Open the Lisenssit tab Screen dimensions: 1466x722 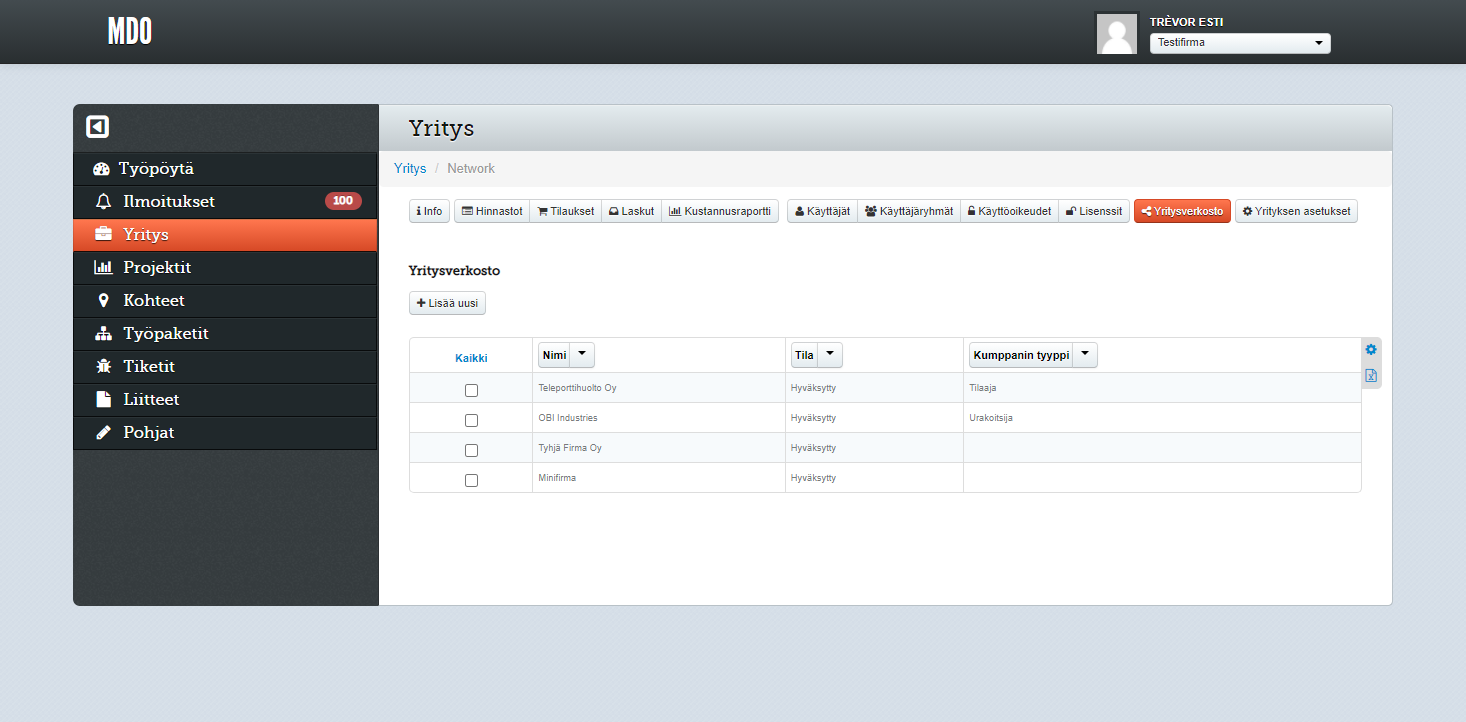[1094, 211]
